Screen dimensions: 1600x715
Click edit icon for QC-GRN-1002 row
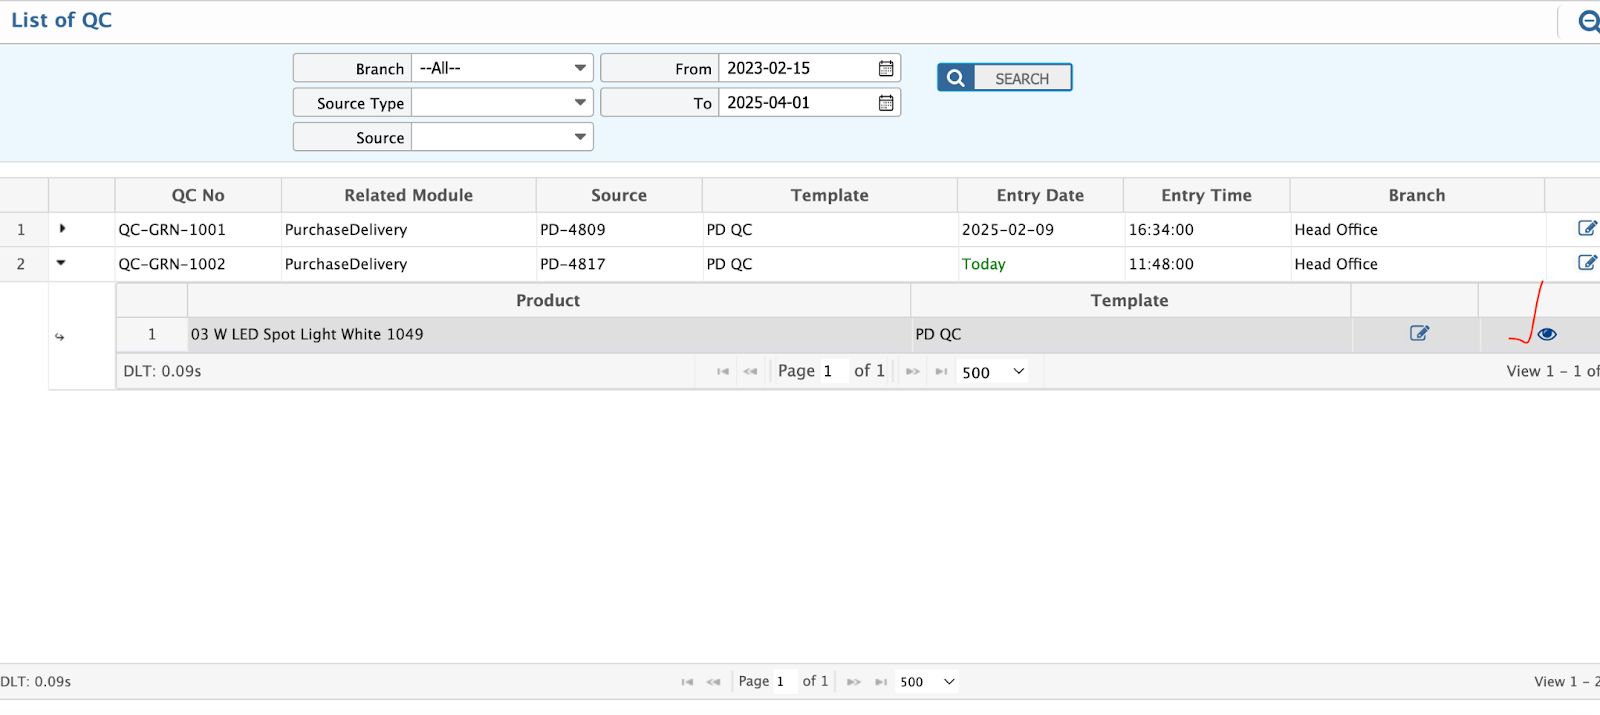[1586, 263]
